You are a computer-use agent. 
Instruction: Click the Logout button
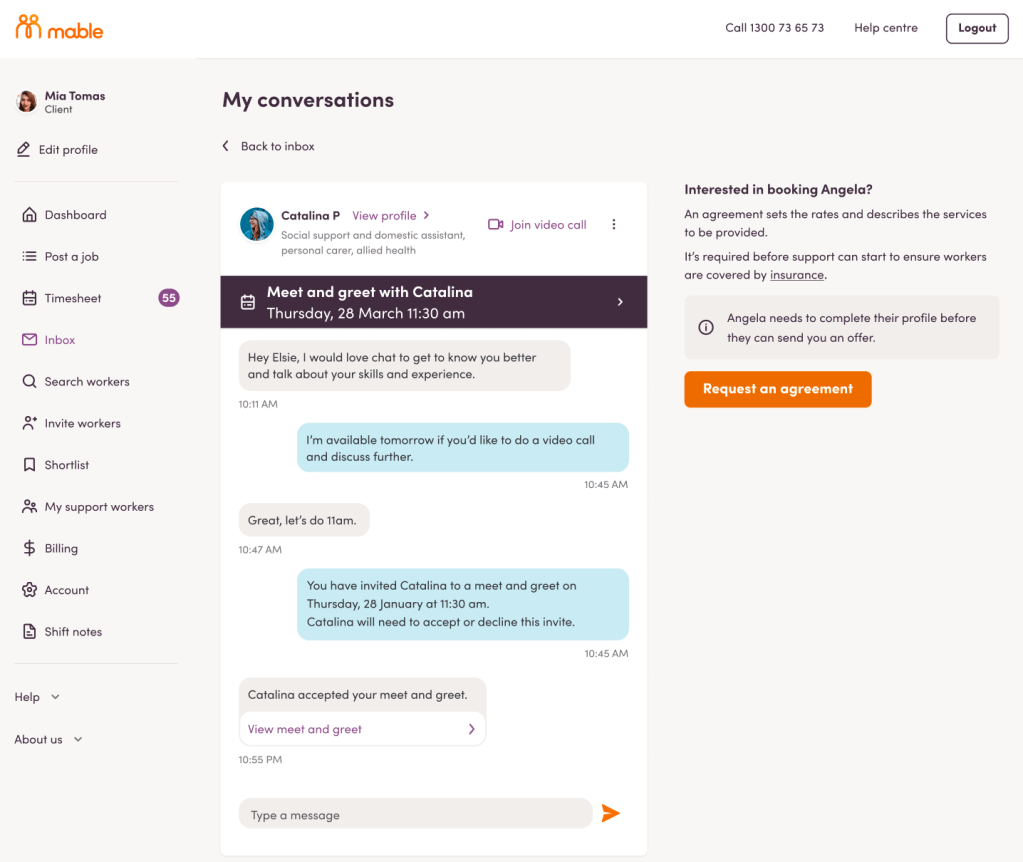click(976, 28)
